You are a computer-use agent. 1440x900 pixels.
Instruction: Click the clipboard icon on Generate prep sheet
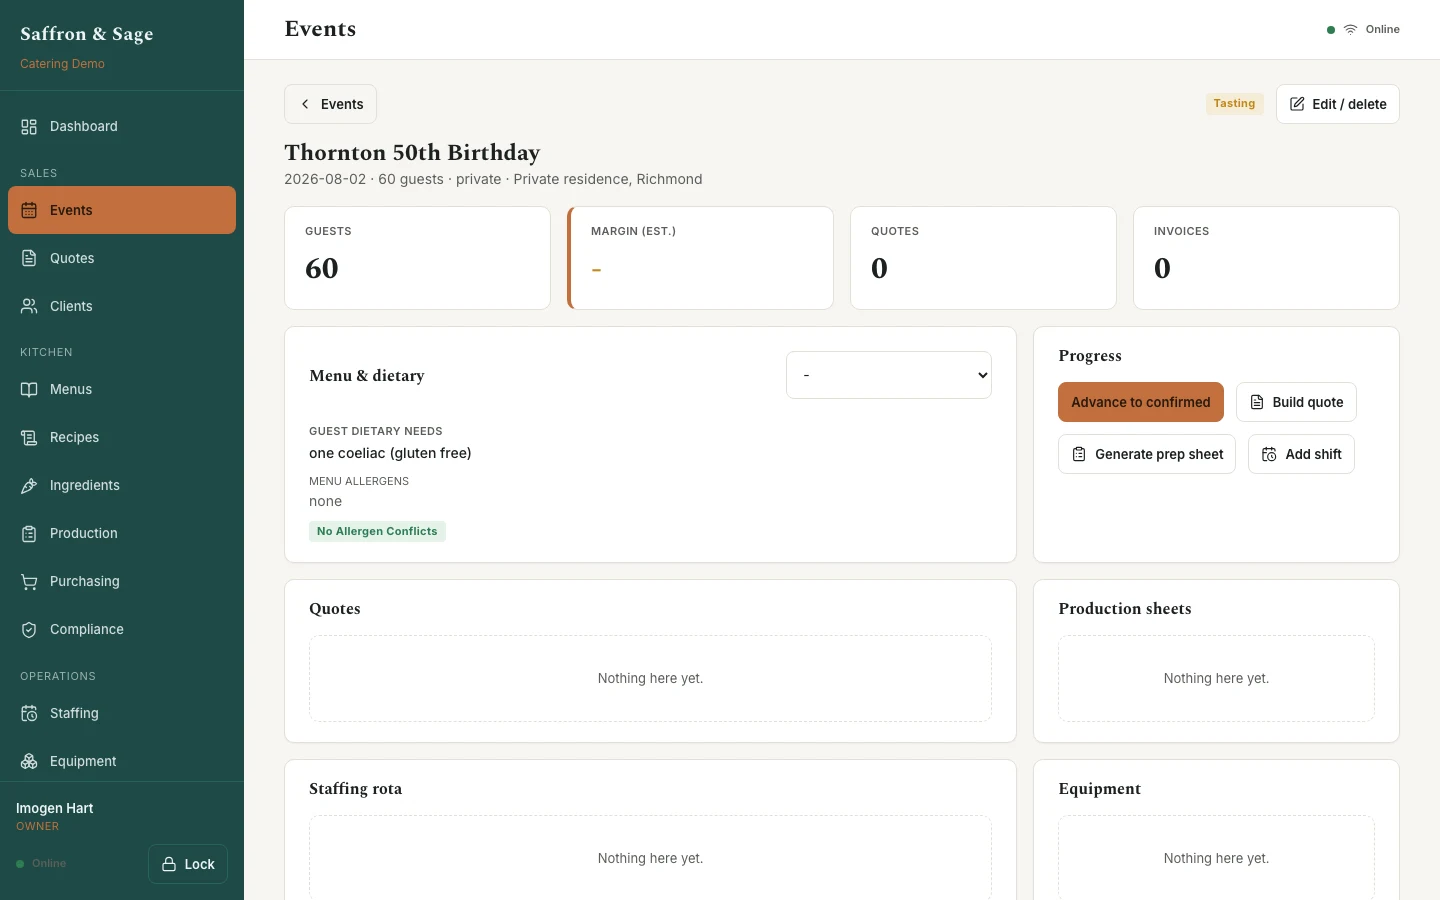[1079, 454]
